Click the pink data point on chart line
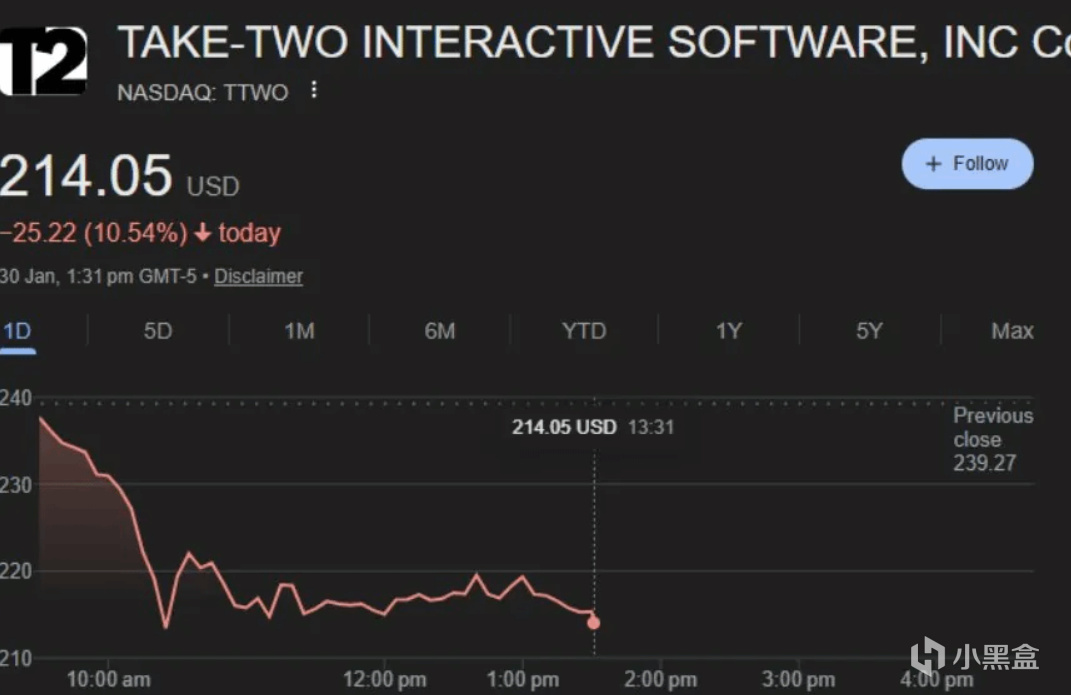 click(x=594, y=623)
